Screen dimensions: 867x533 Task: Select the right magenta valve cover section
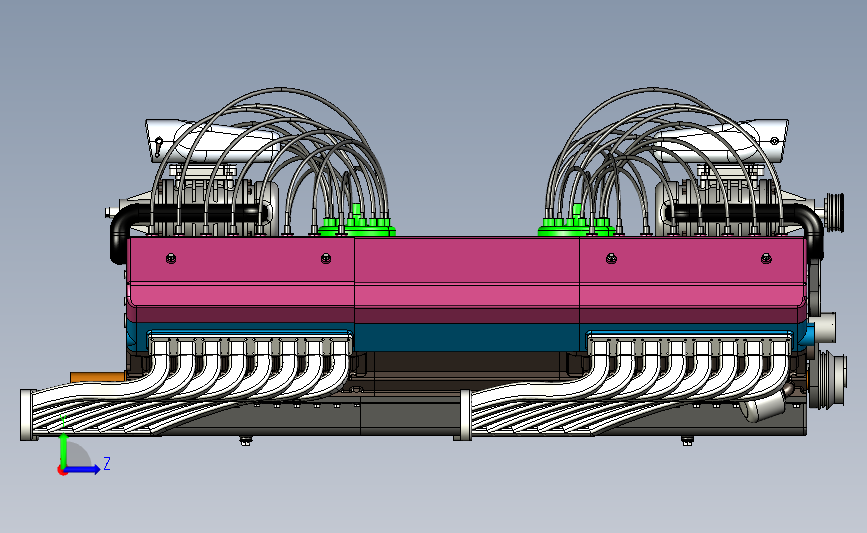click(692, 280)
